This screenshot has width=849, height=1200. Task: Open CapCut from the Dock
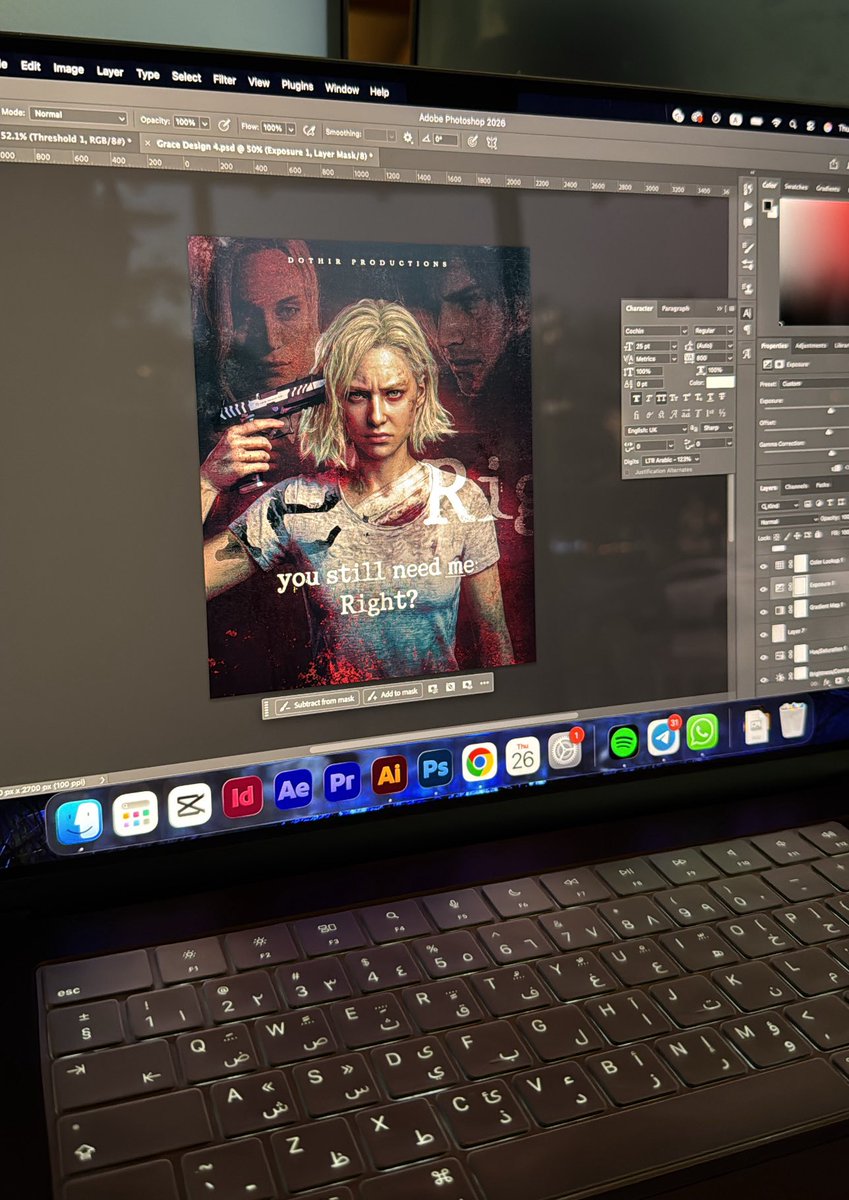point(189,804)
